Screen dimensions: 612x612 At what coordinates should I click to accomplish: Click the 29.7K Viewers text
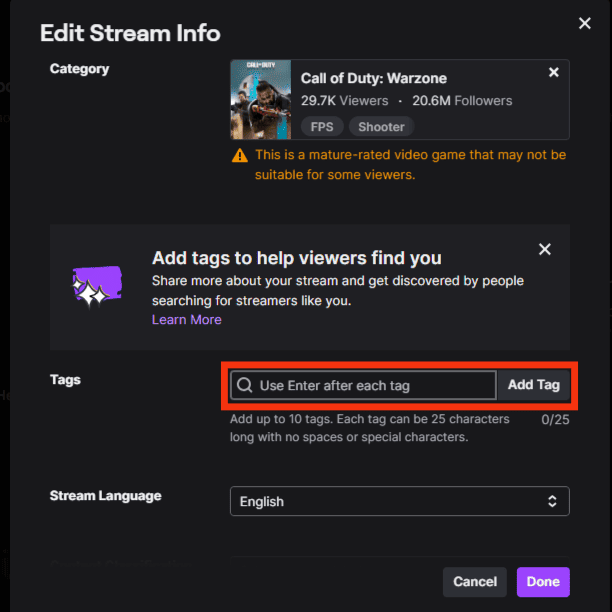click(344, 101)
